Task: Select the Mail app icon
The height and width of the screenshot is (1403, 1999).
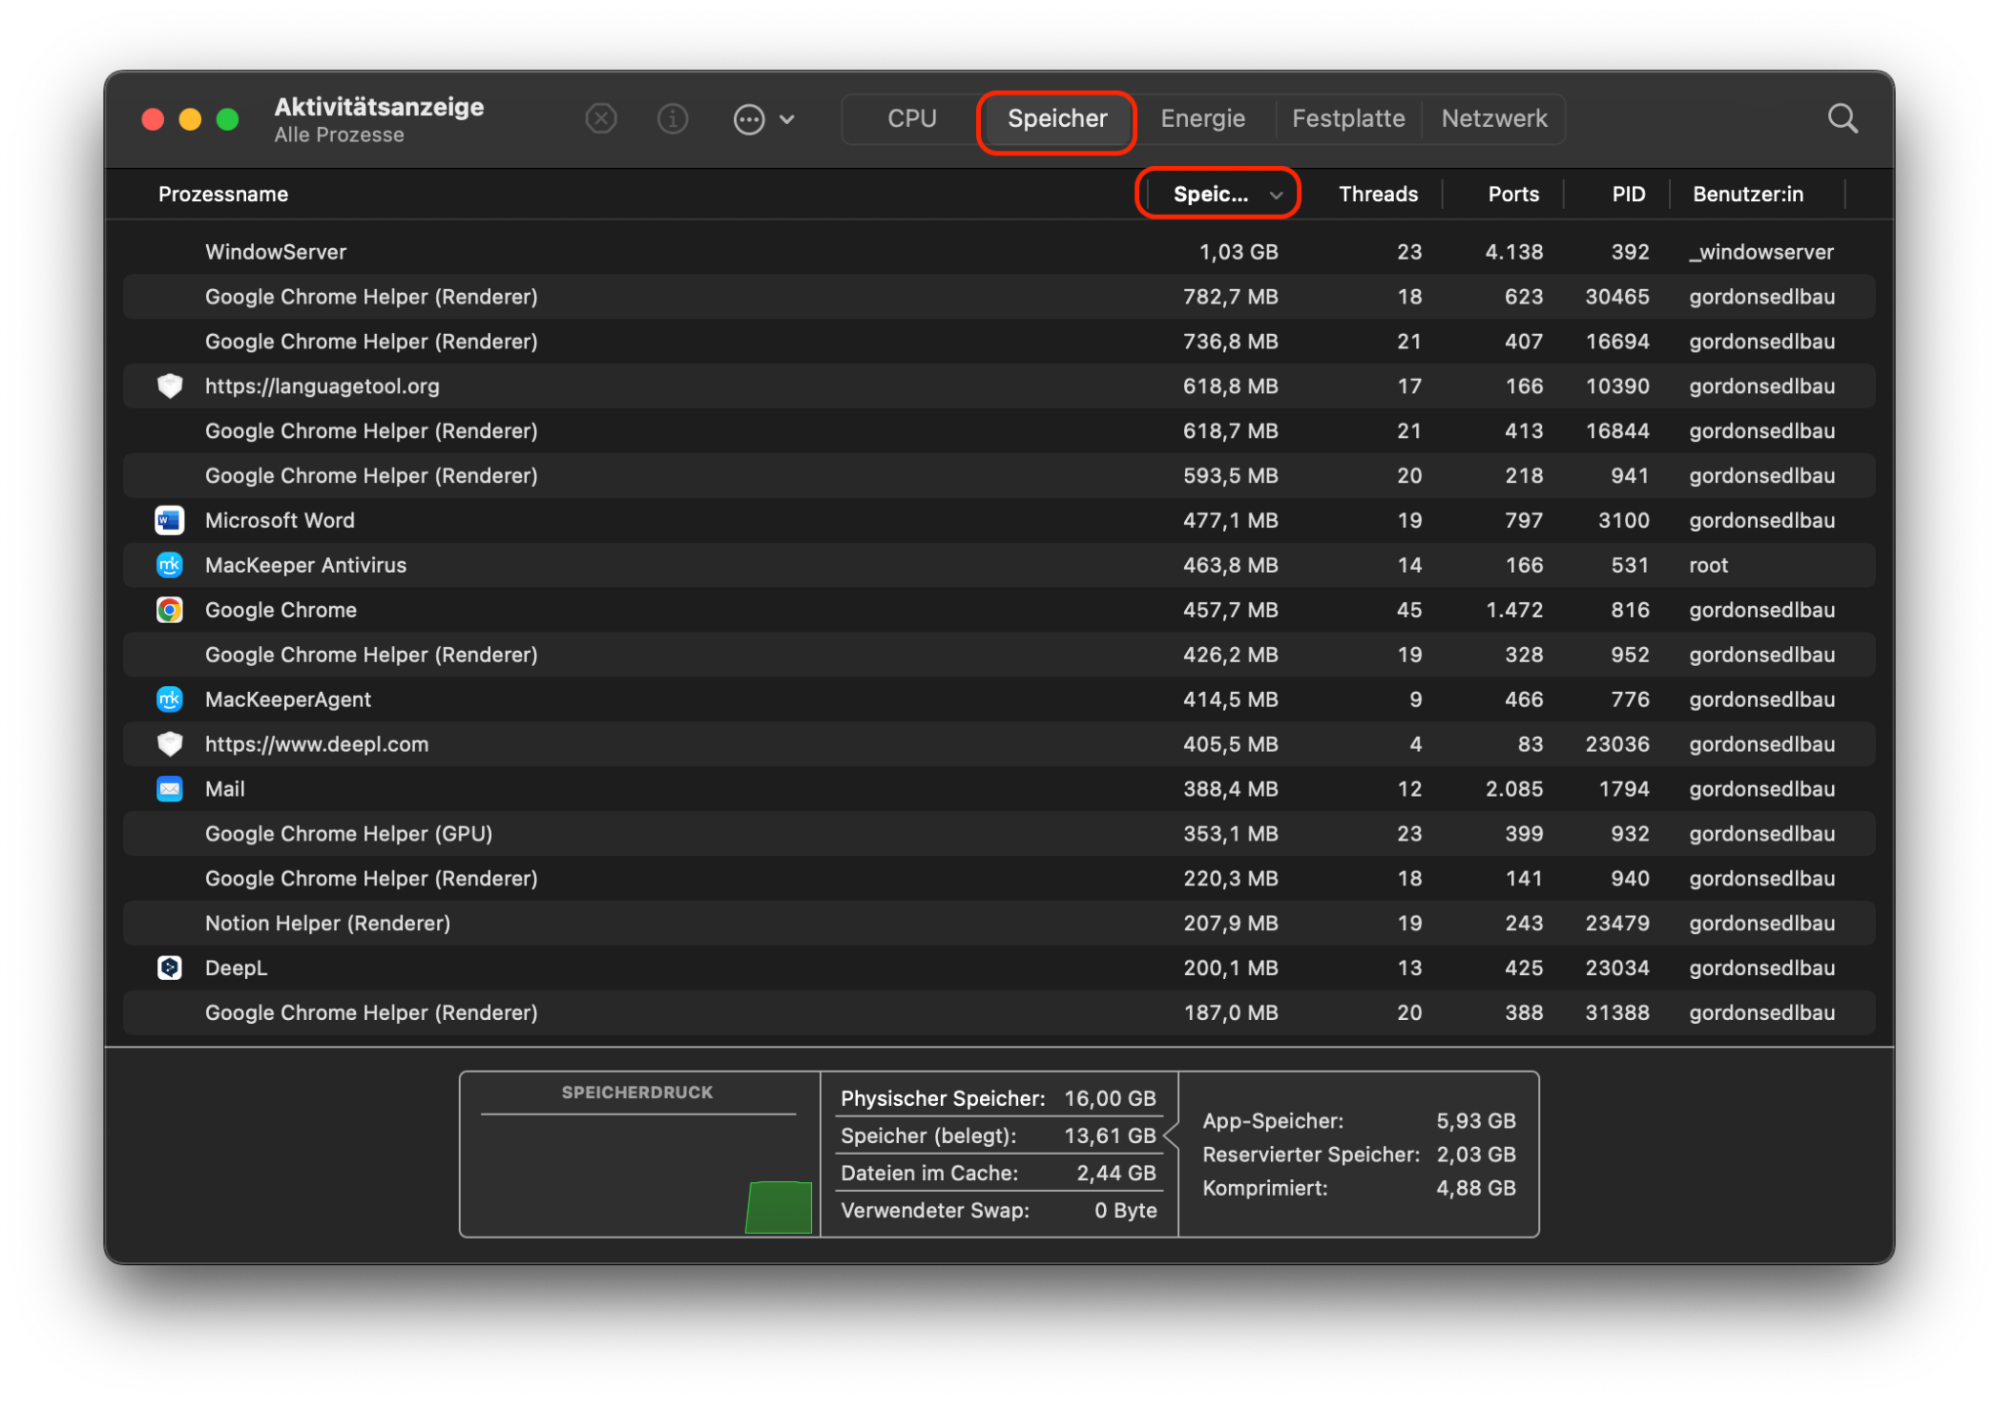Action: tap(170, 789)
